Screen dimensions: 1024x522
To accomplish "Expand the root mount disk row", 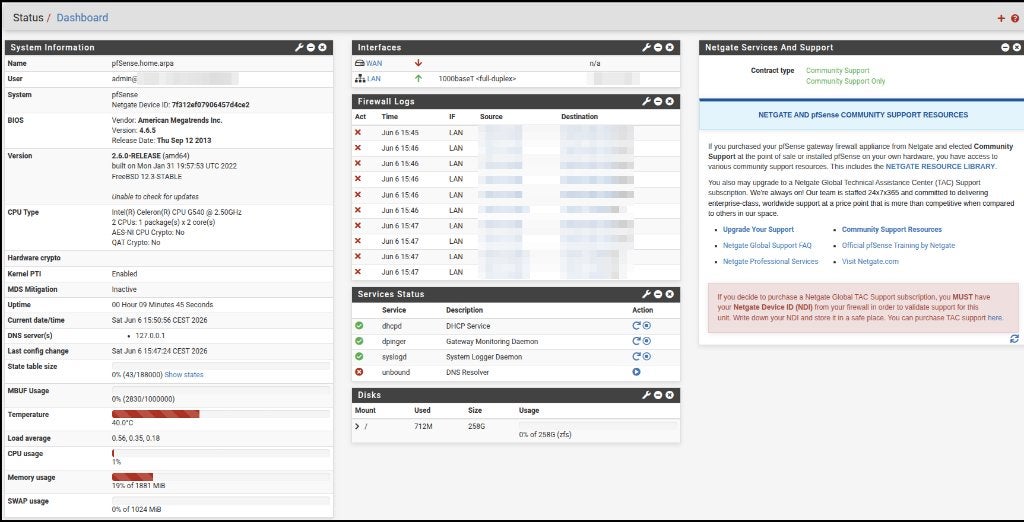I will click(x=357, y=427).
